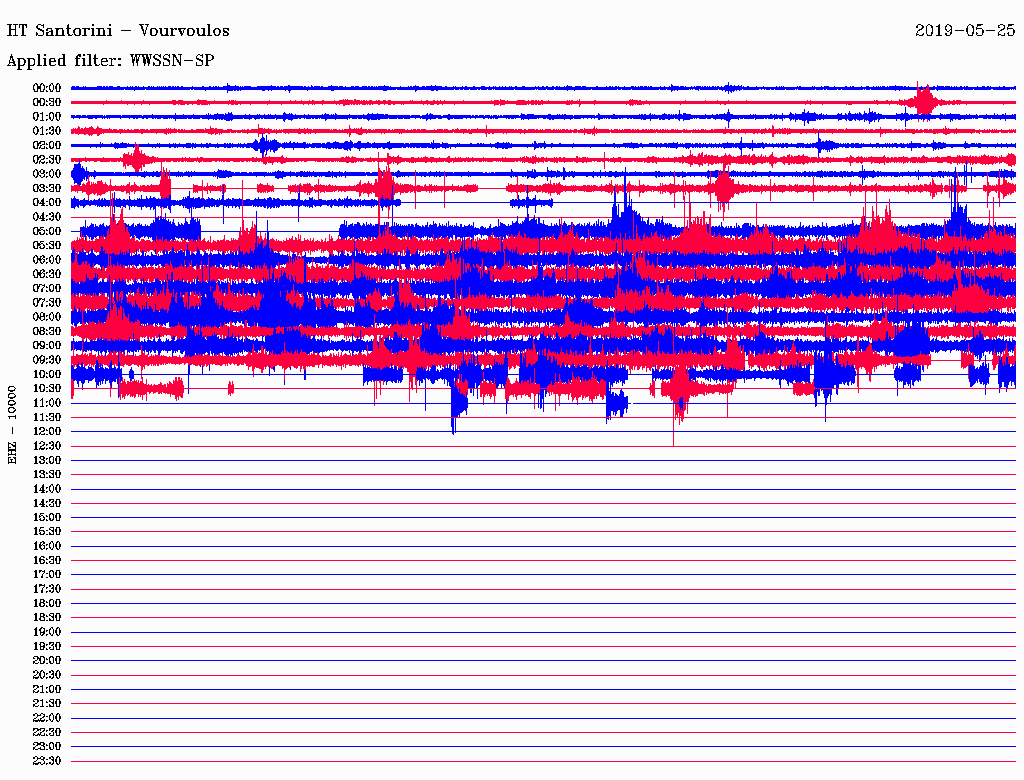Click the flat red 19:30 trace line
This screenshot has height=780, width=1024.
pyautogui.click(x=543, y=647)
